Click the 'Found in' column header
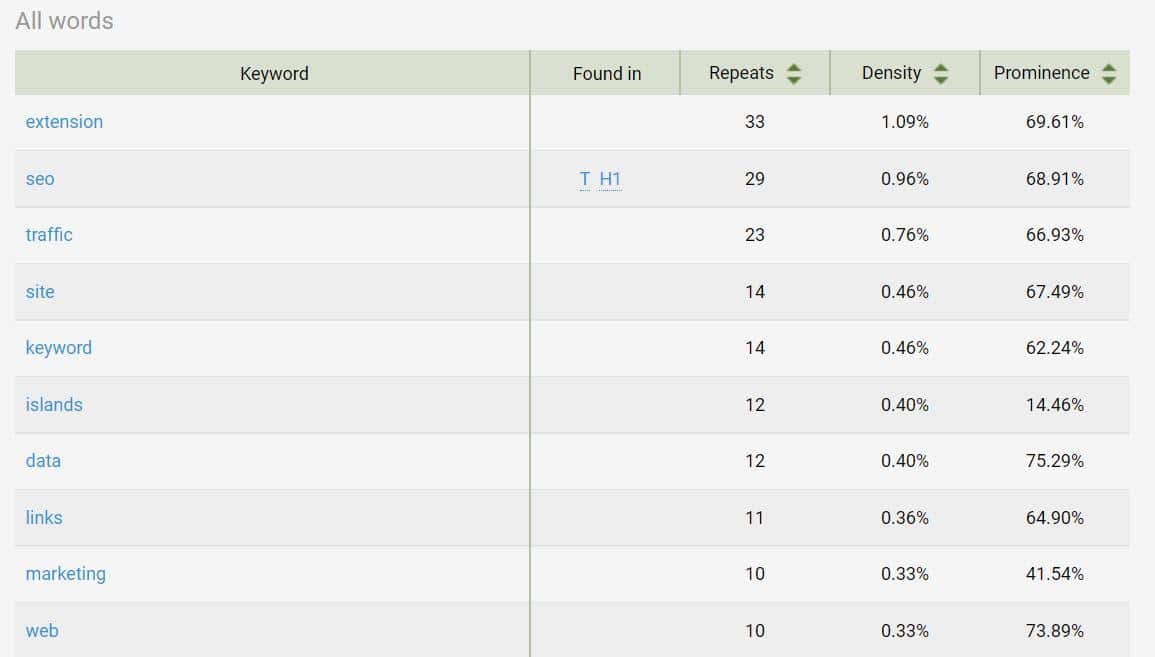The image size is (1155, 657). 607,74
